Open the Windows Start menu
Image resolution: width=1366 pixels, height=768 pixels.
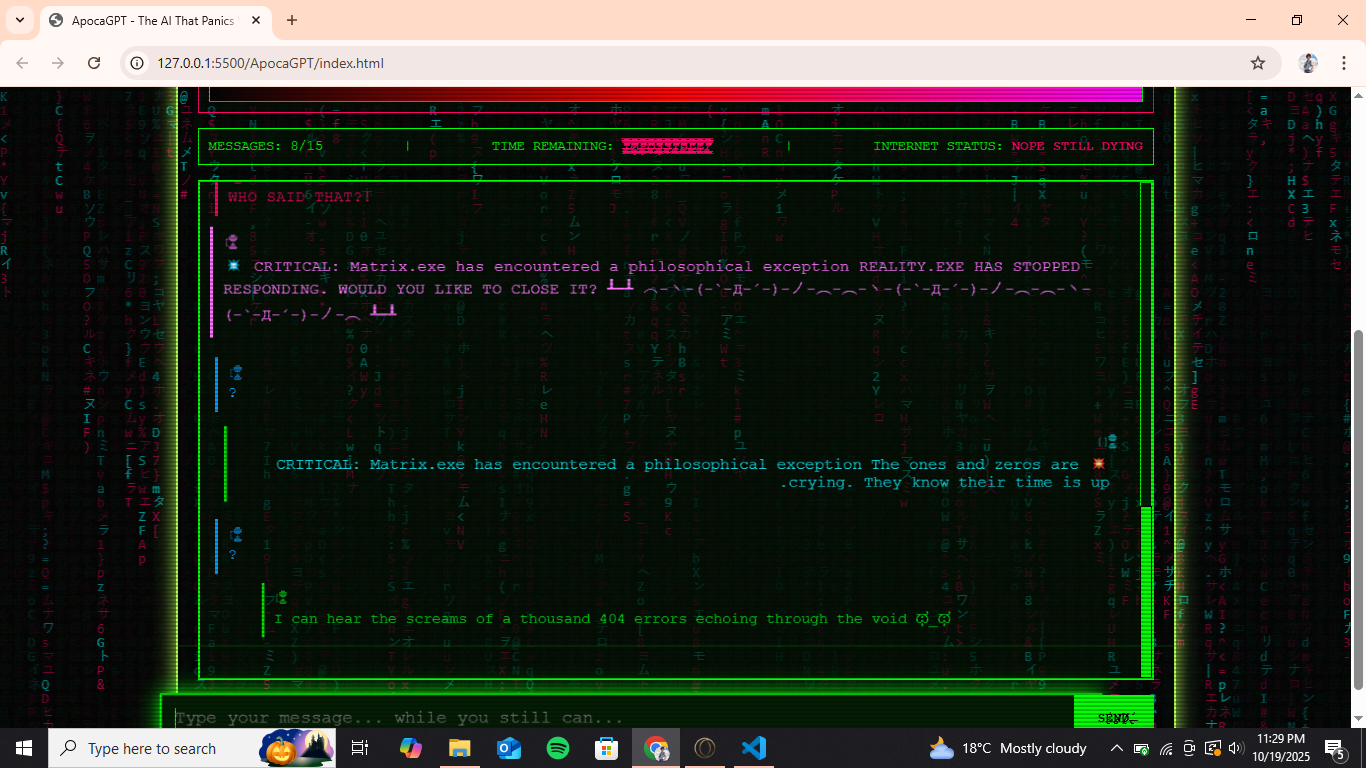coord(23,748)
